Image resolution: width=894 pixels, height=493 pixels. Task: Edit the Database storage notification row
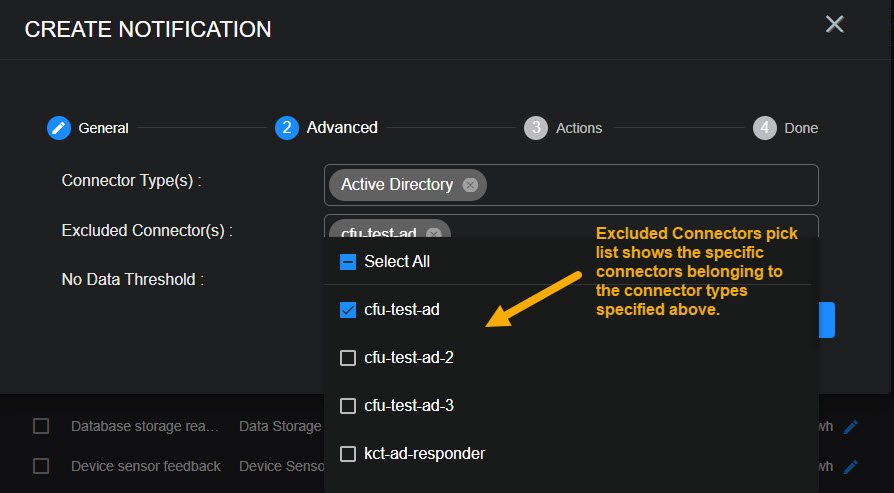click(851, 427)
